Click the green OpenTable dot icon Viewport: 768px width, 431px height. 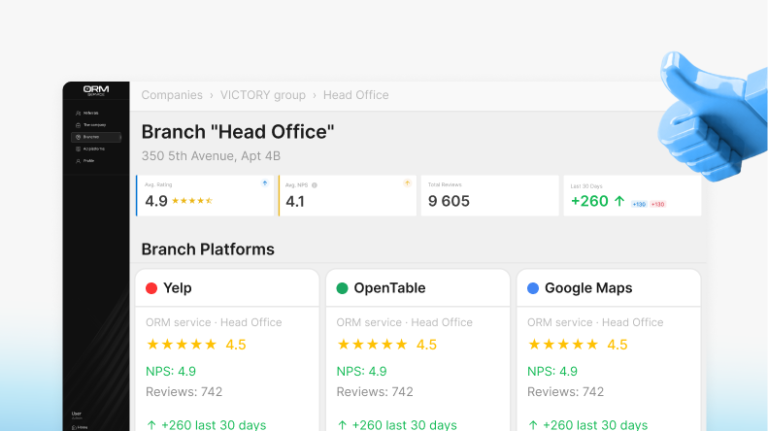(342, 288)
